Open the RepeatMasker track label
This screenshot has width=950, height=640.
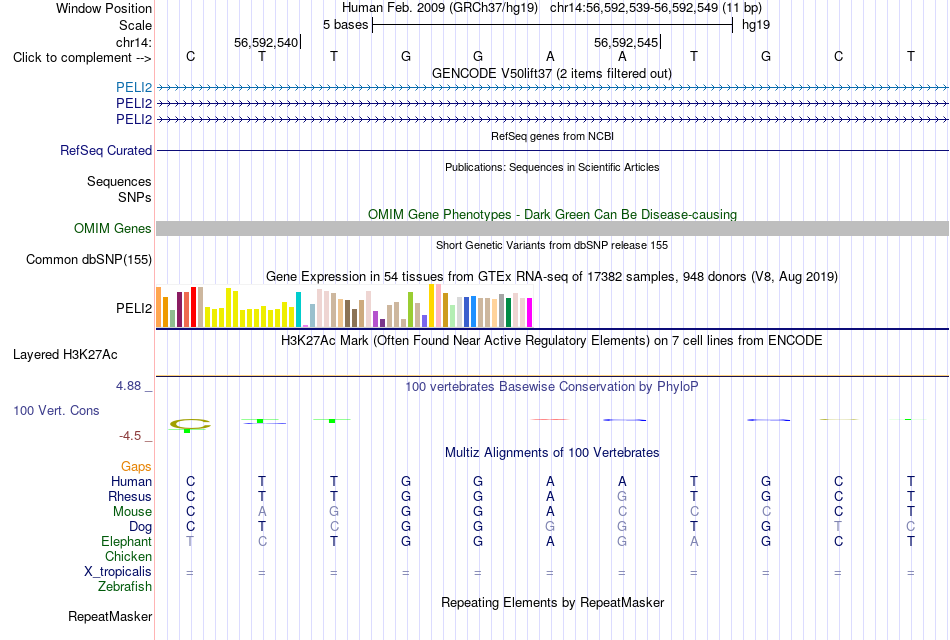110,616
